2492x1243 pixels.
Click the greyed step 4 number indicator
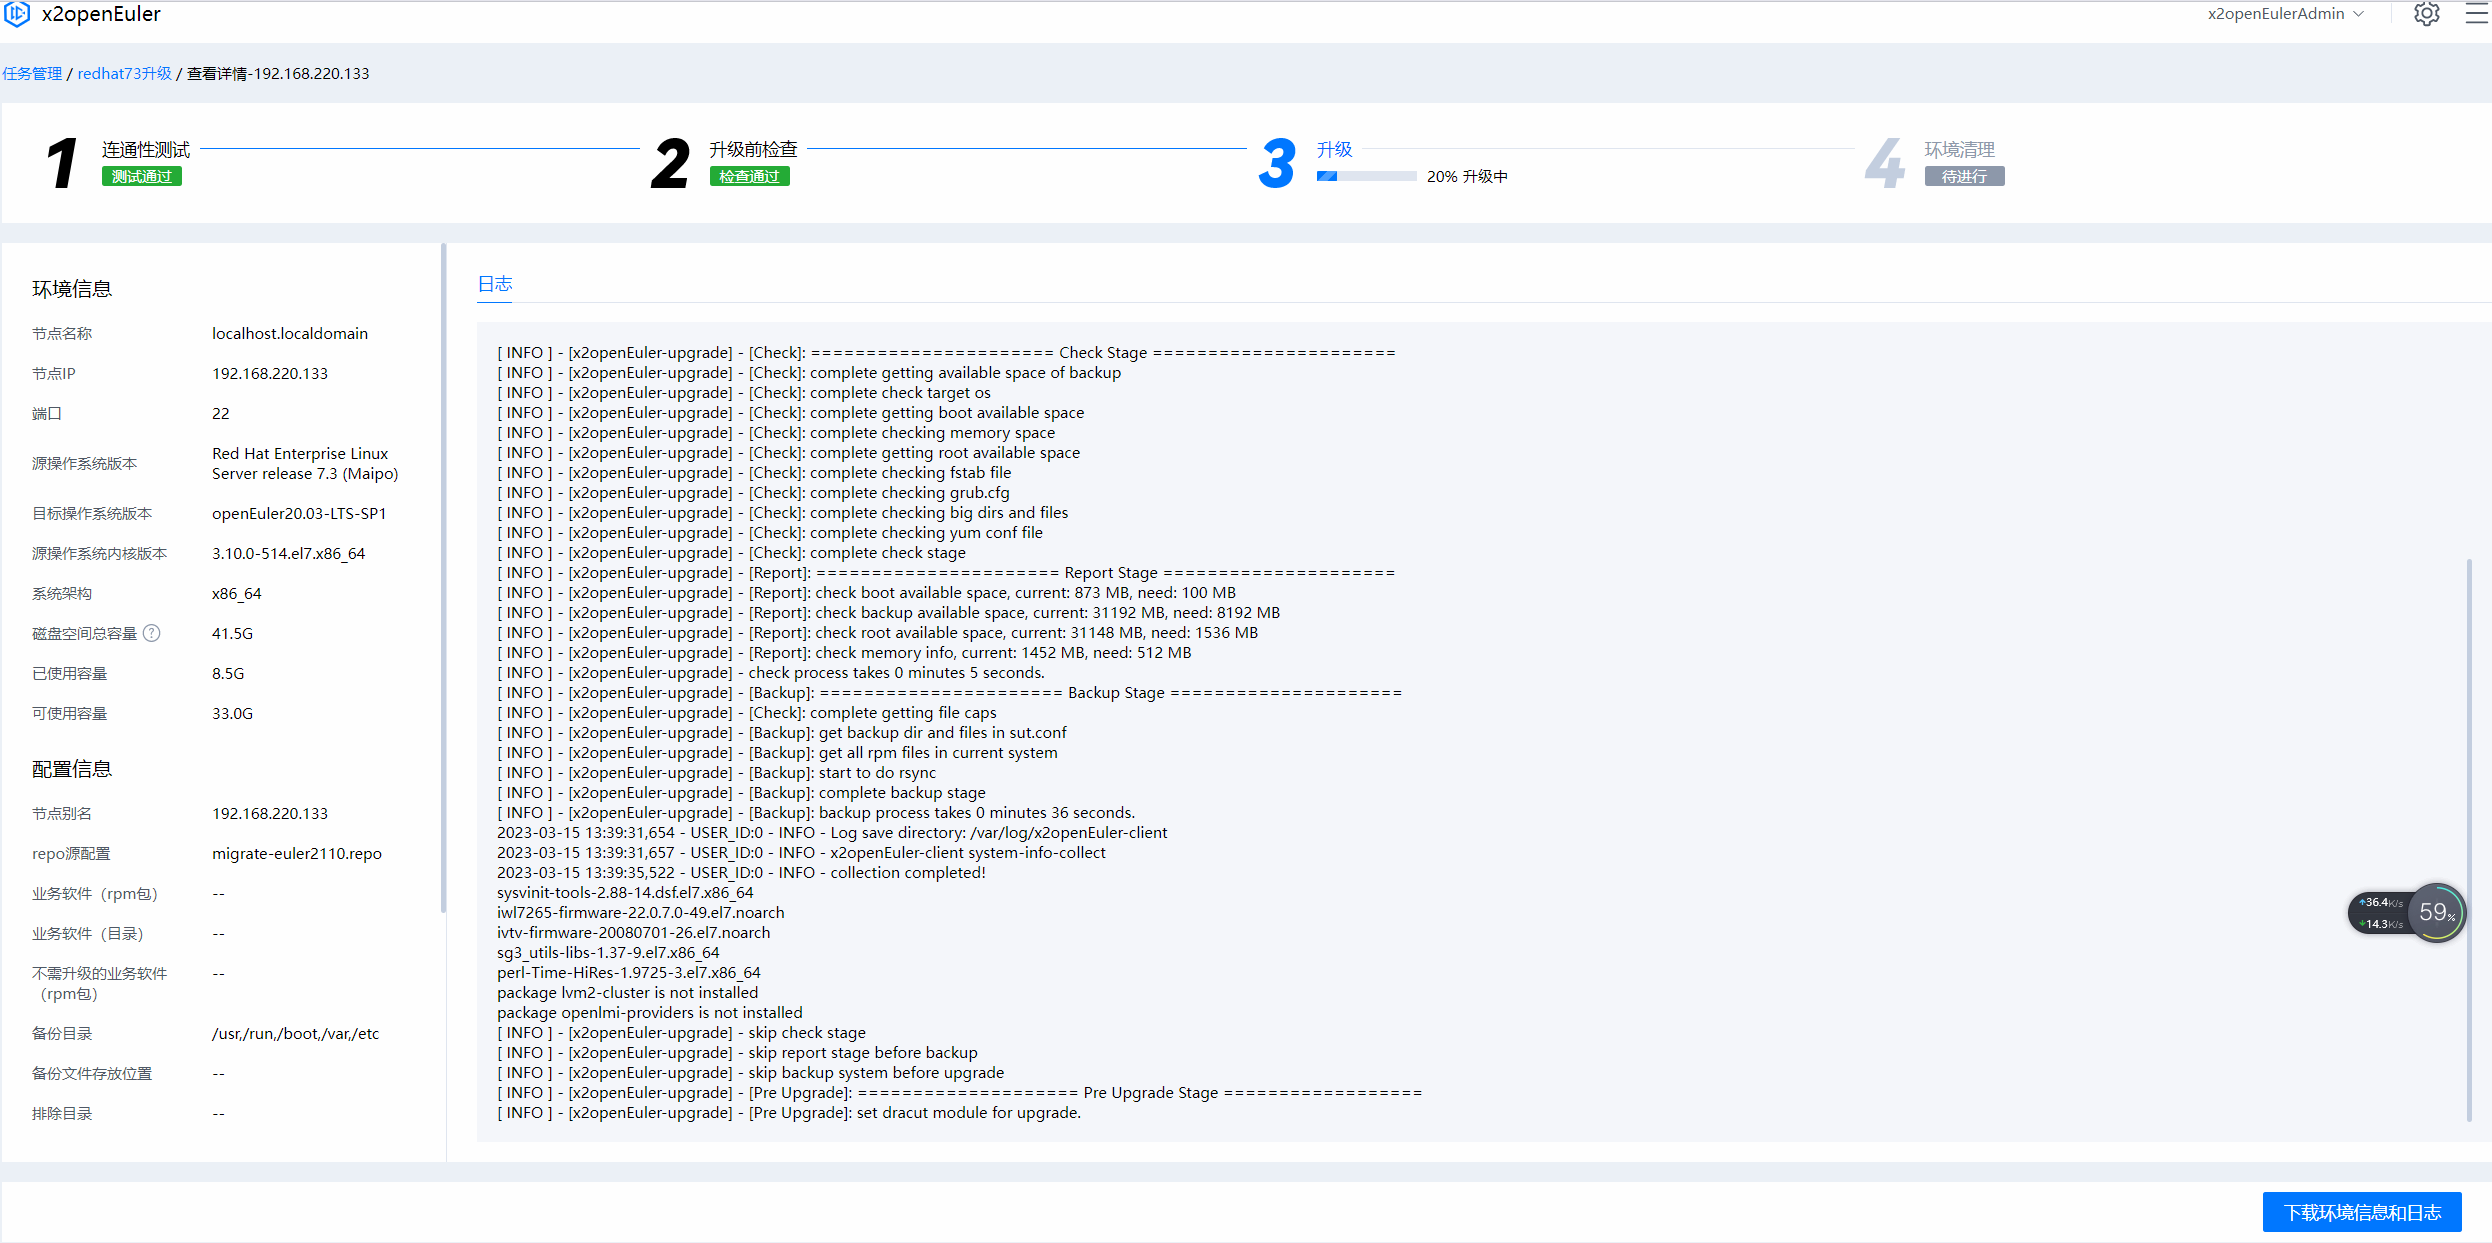click(x=1884, y=162)
